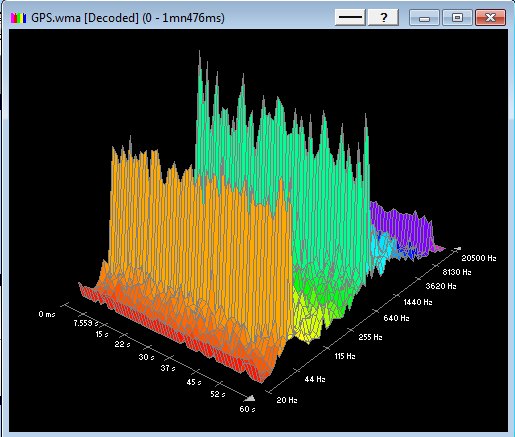Click the 8130 Hz frequency label
This screenshot has height=437, width=515.
(x=457, y=272)
